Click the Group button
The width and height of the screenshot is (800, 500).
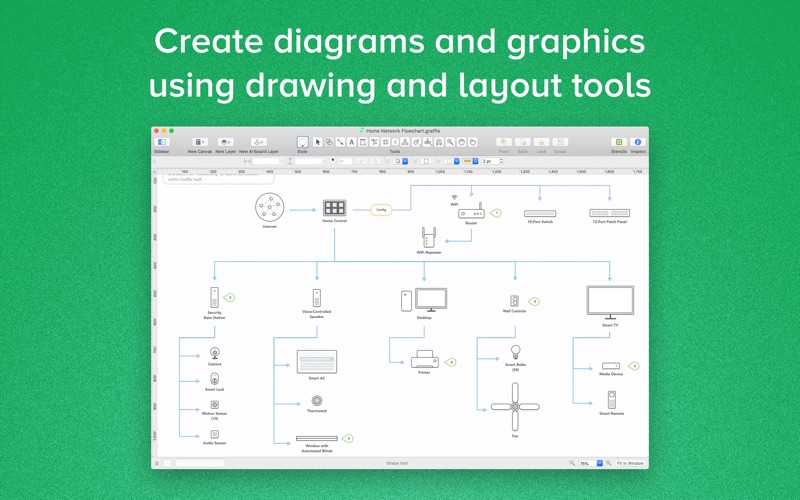point(560,143)
